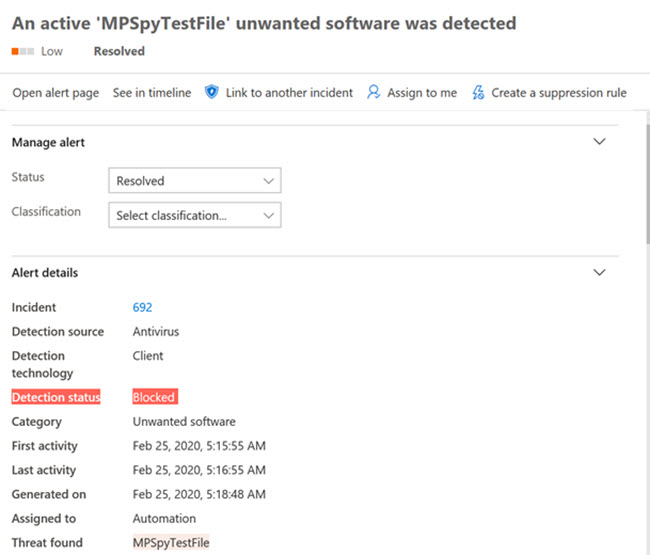Screen dimensions: 650x555
Task: Collapse the Alert details section chevron
Action: coord(600,272)
